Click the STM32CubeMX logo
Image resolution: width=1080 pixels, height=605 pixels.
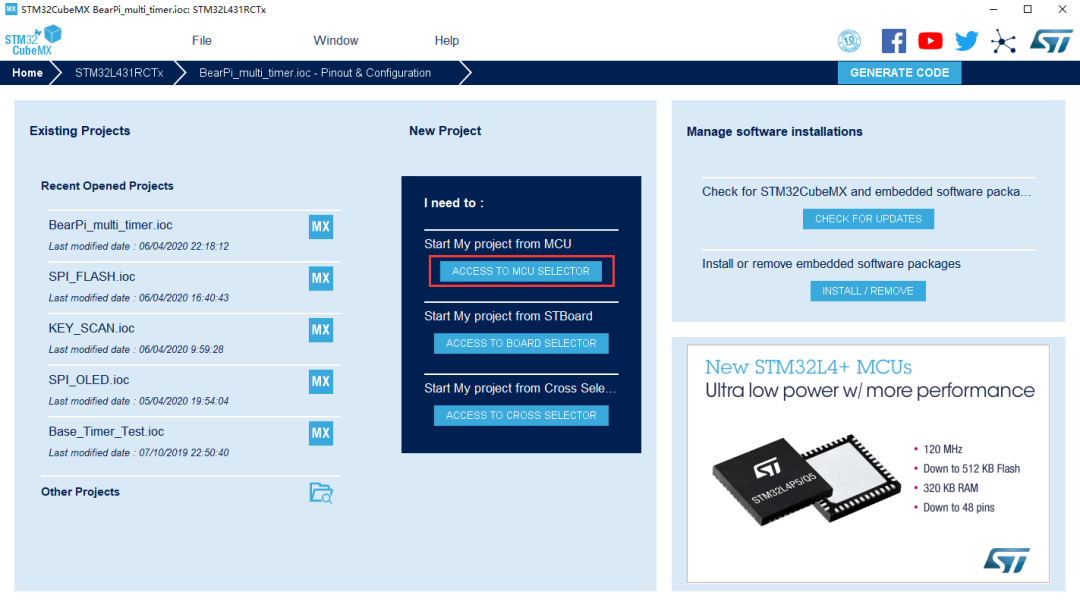coord(32,41)
